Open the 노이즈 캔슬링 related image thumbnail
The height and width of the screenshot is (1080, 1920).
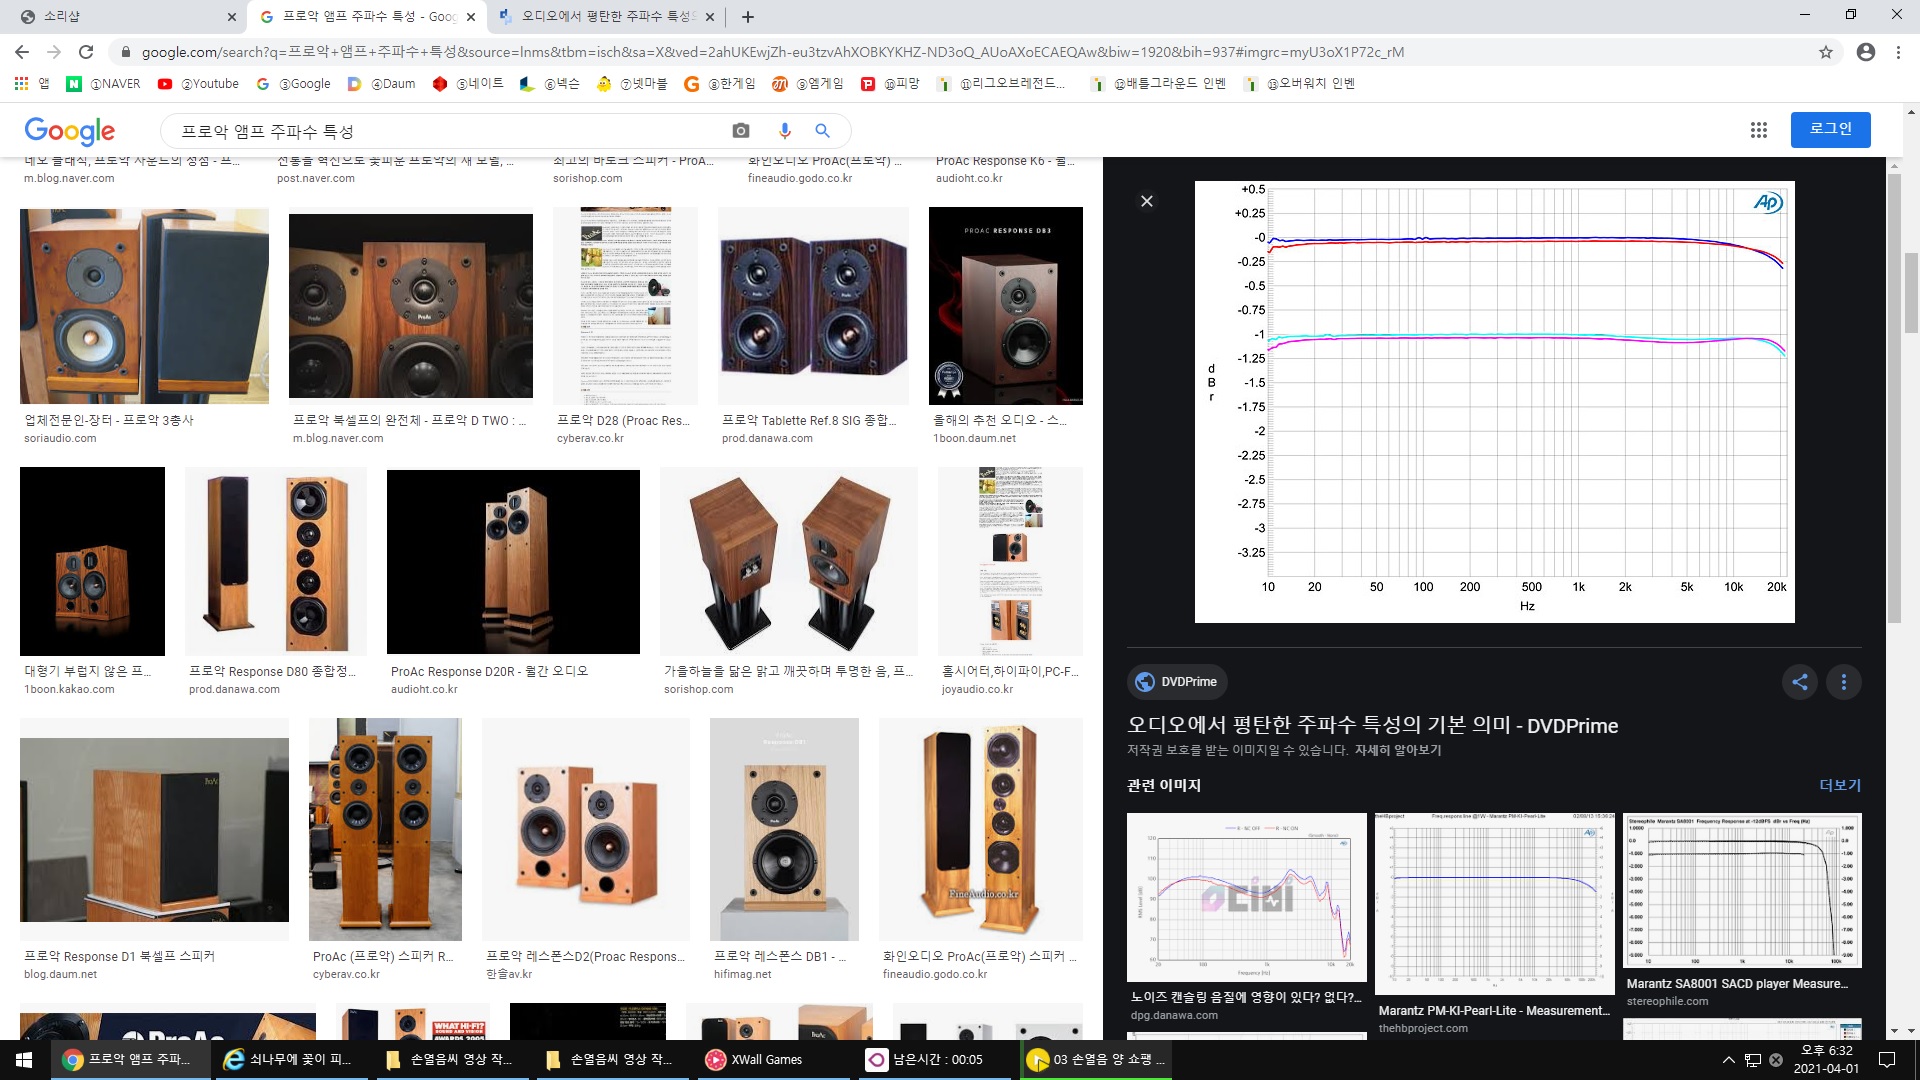pyautogui.click(x=1246, y=897)
